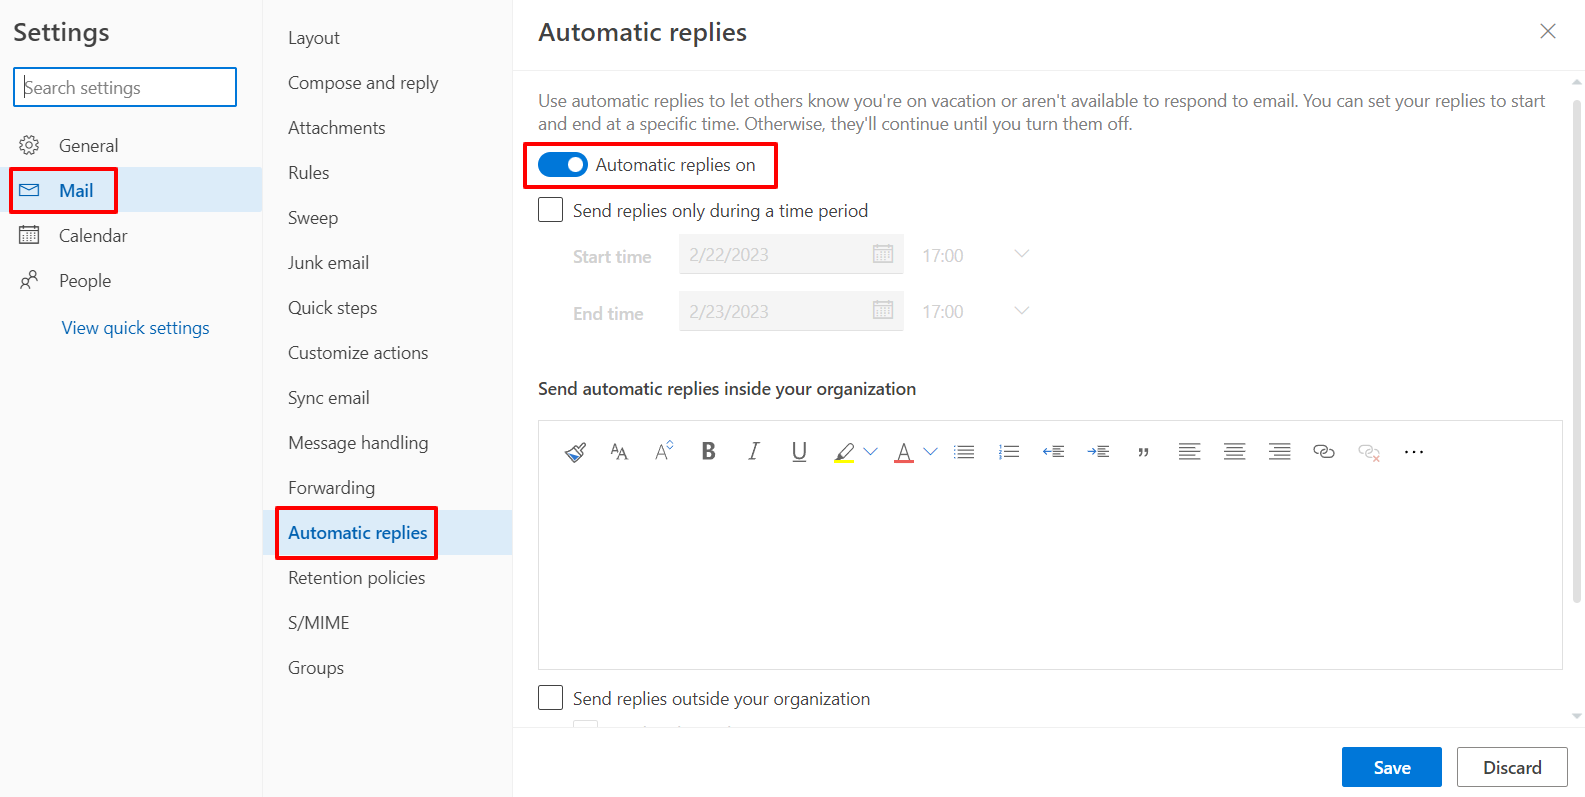This screenshot has width=1585, height=797.
Task: Click the Quote formatting icon
Action: (1143, 452)
